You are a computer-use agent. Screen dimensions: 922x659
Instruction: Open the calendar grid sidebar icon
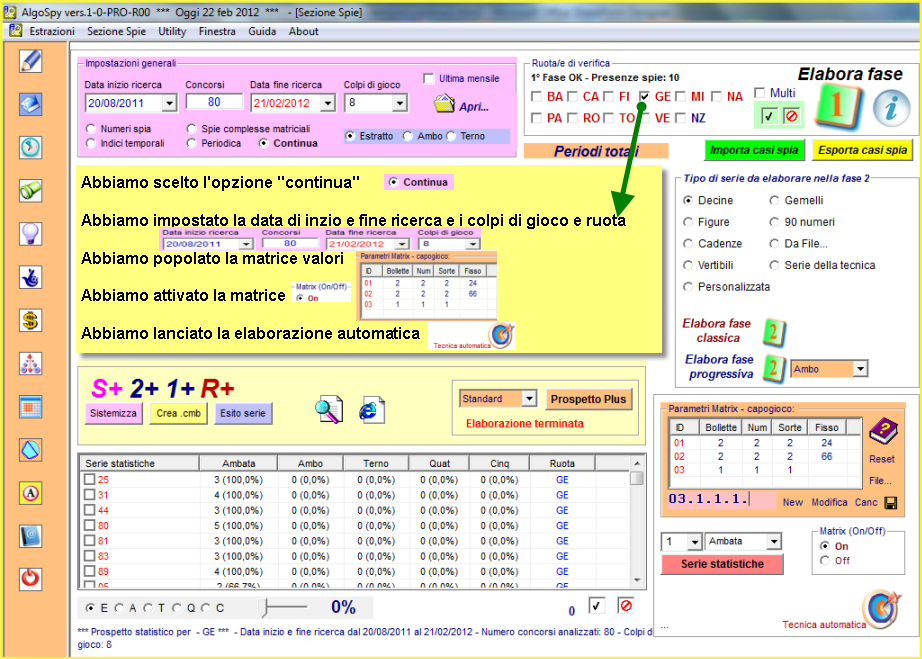pyautogui.click(x=31, y=407)
